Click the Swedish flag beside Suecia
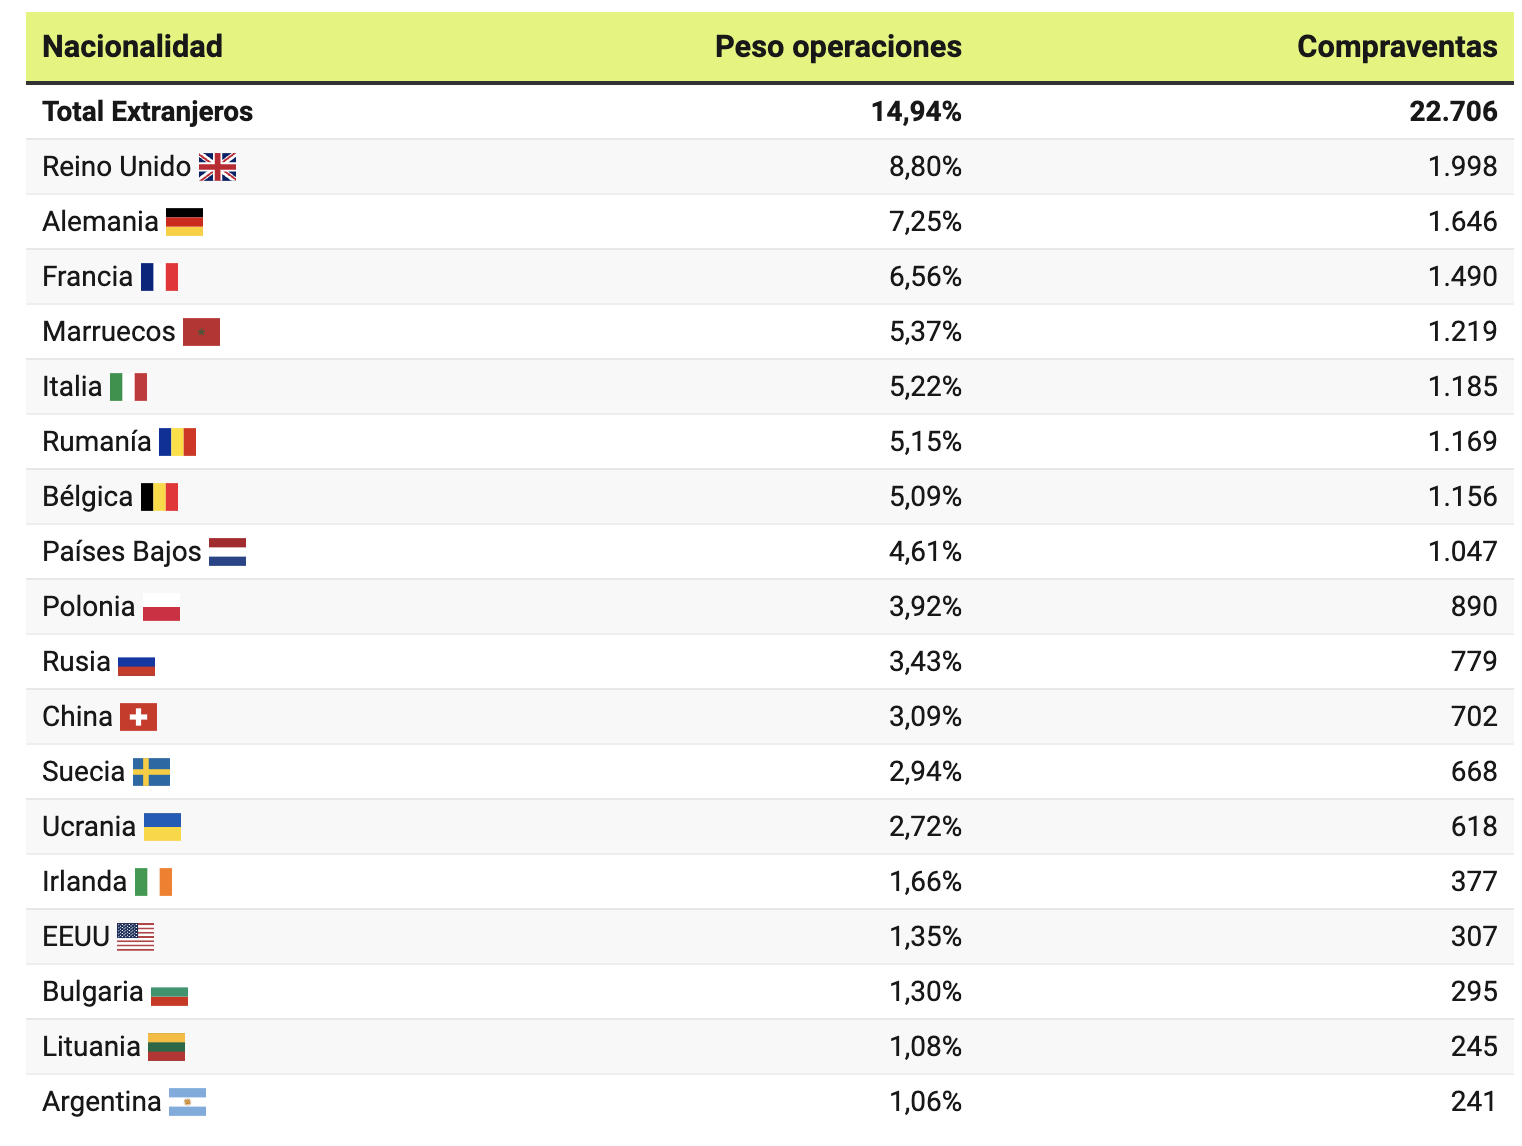The height and width of the screenshot is (1146, 1522). [x=151, y=772]
